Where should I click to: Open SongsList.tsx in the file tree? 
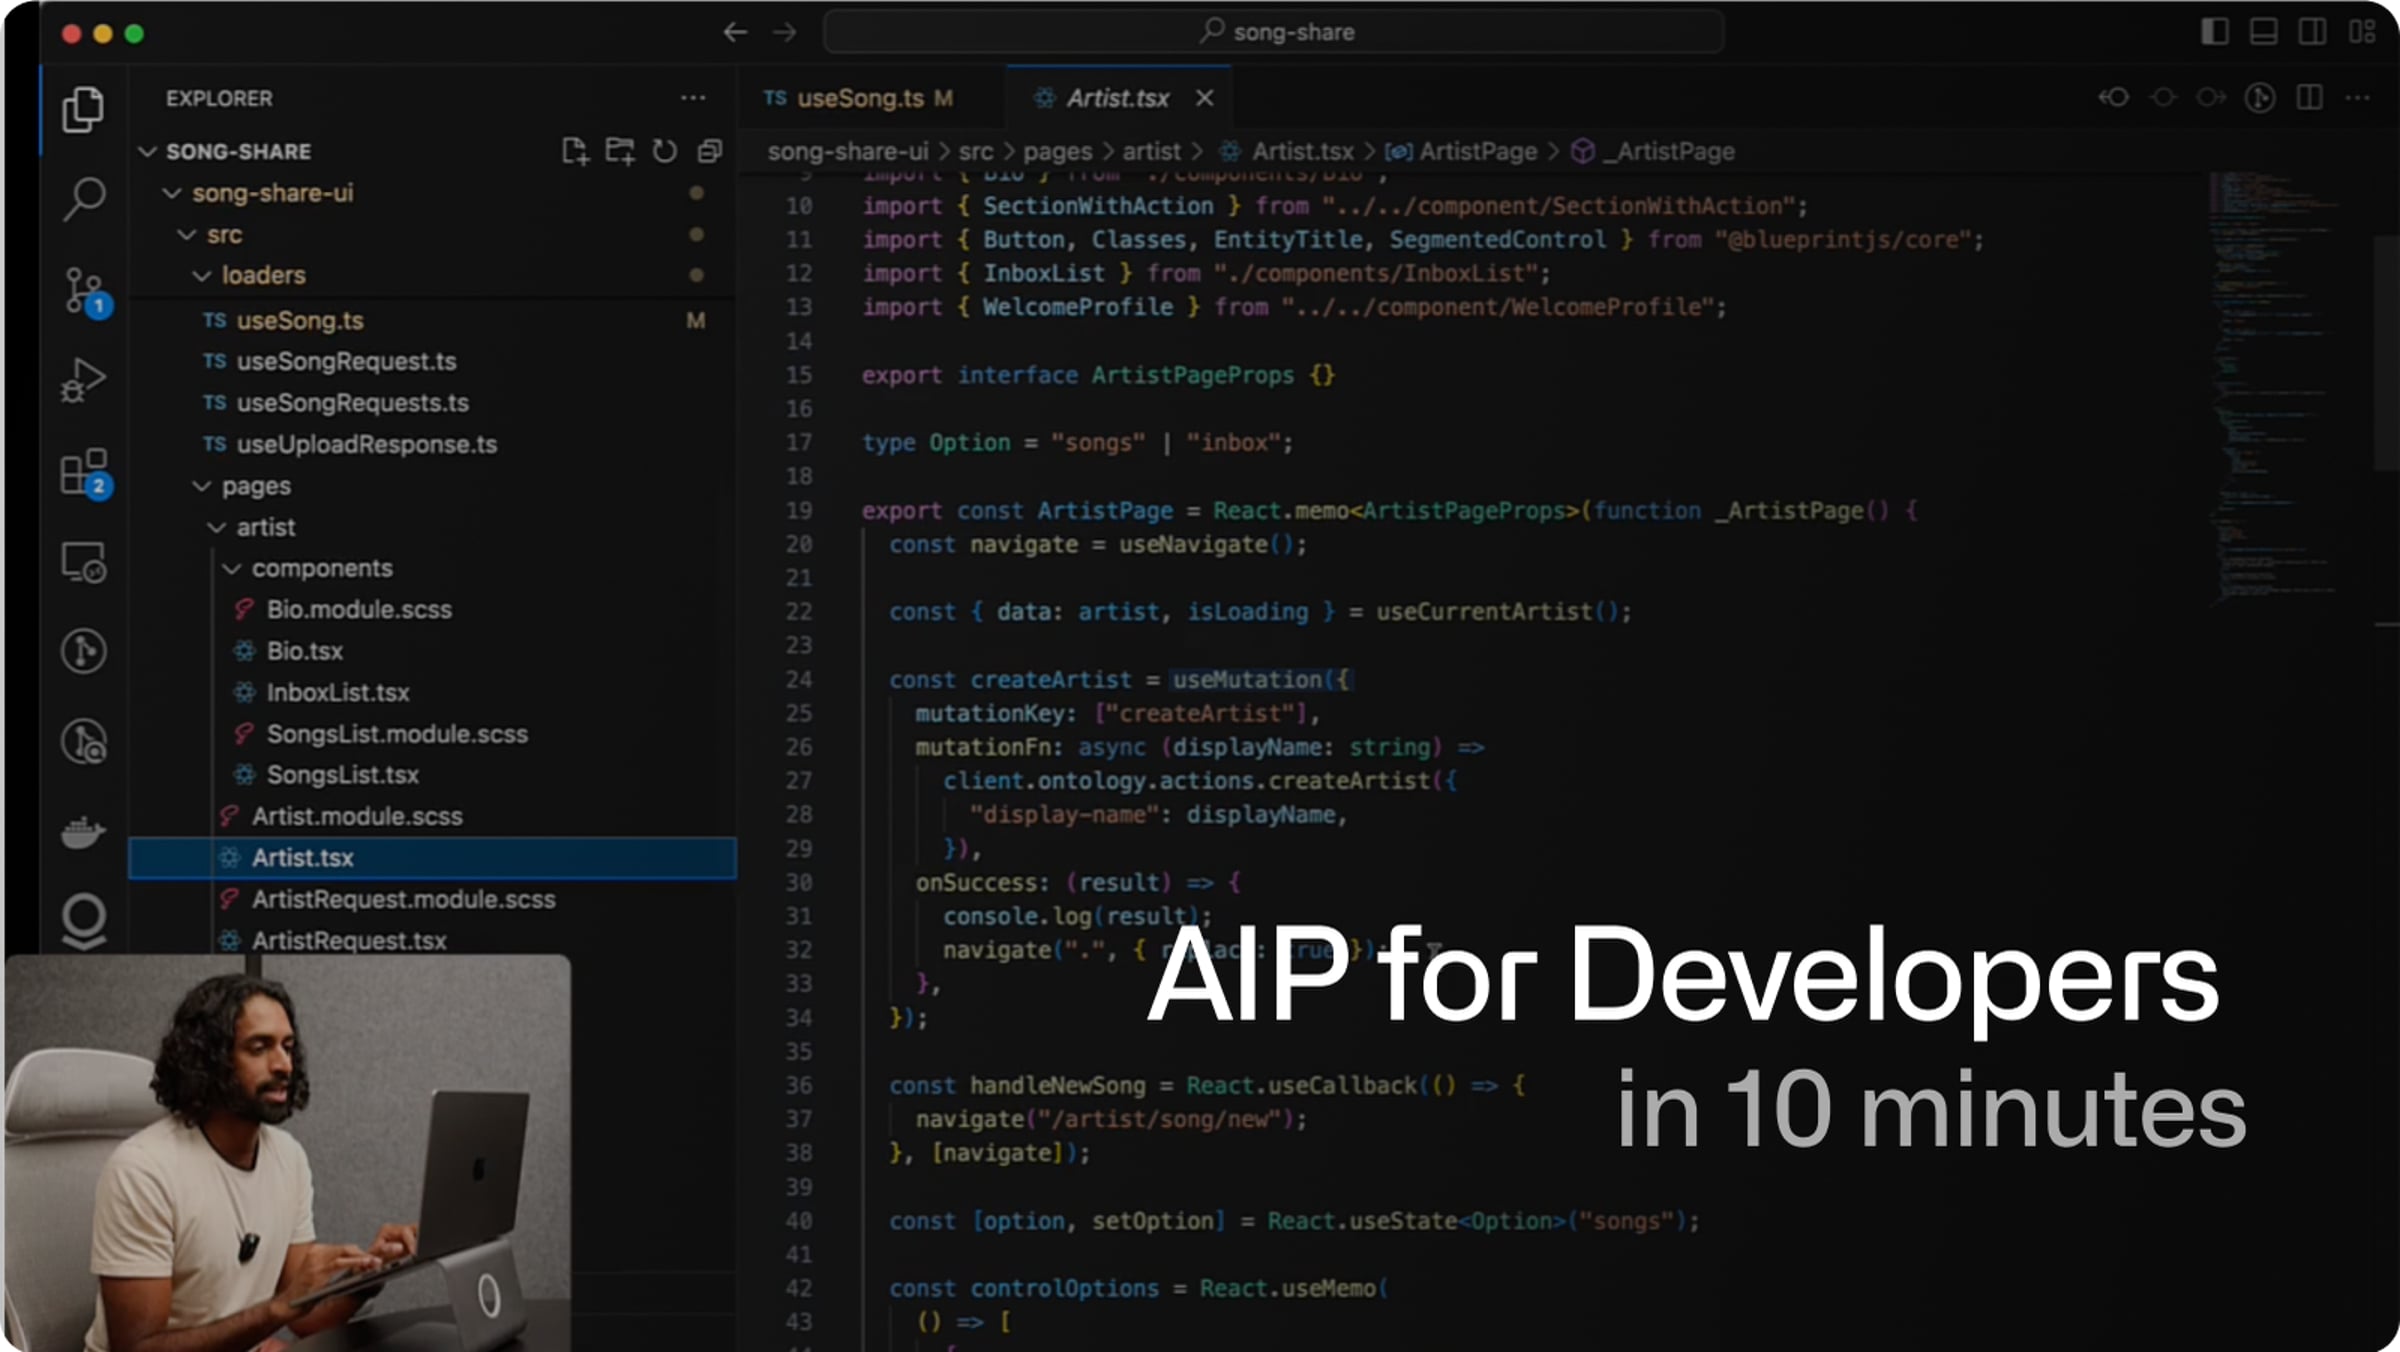tap(432, 775)
